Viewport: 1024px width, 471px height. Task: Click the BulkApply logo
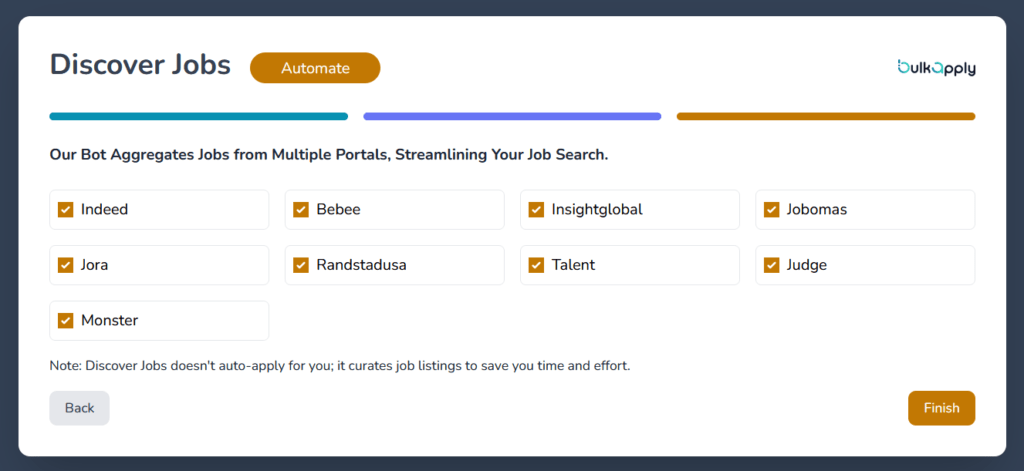pos(936,68)
